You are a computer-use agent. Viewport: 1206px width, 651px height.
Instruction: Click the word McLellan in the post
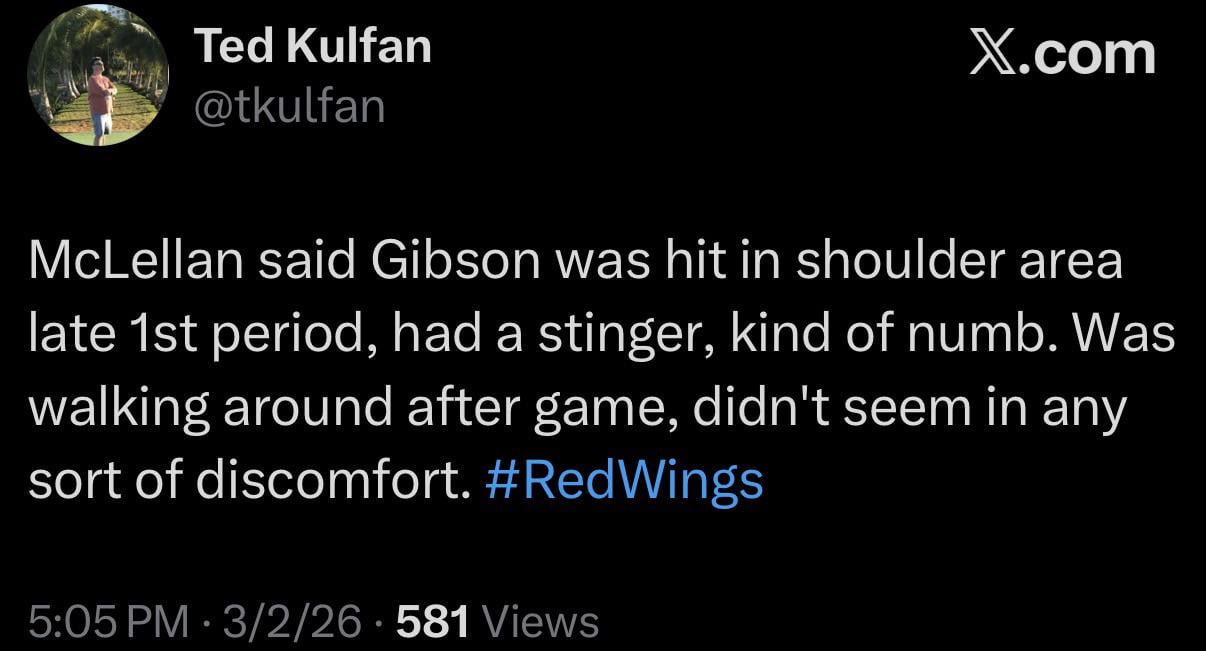(138, 262)
